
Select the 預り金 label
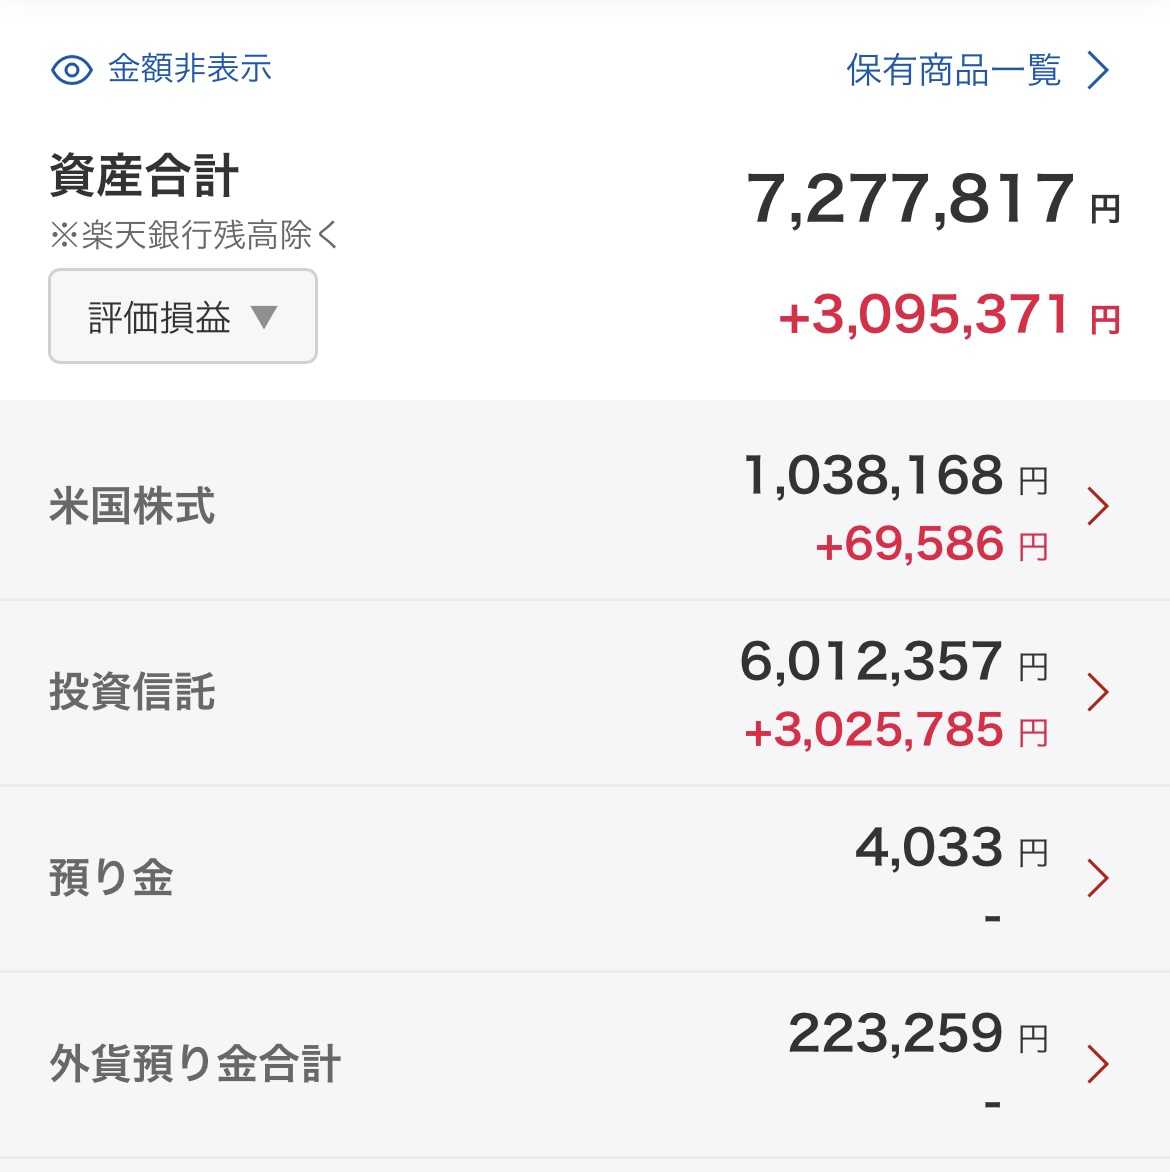click(111, 878)
